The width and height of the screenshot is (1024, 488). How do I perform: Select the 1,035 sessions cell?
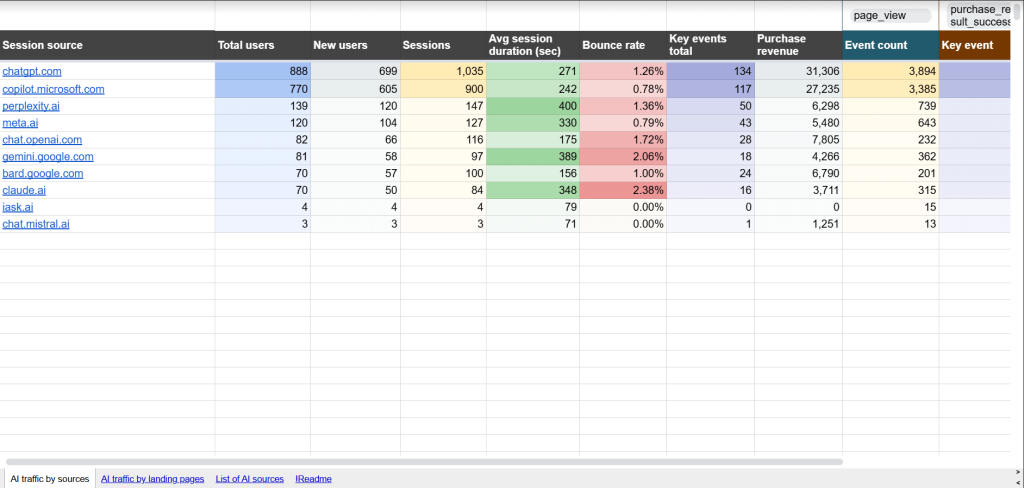[x=443, y=71]
